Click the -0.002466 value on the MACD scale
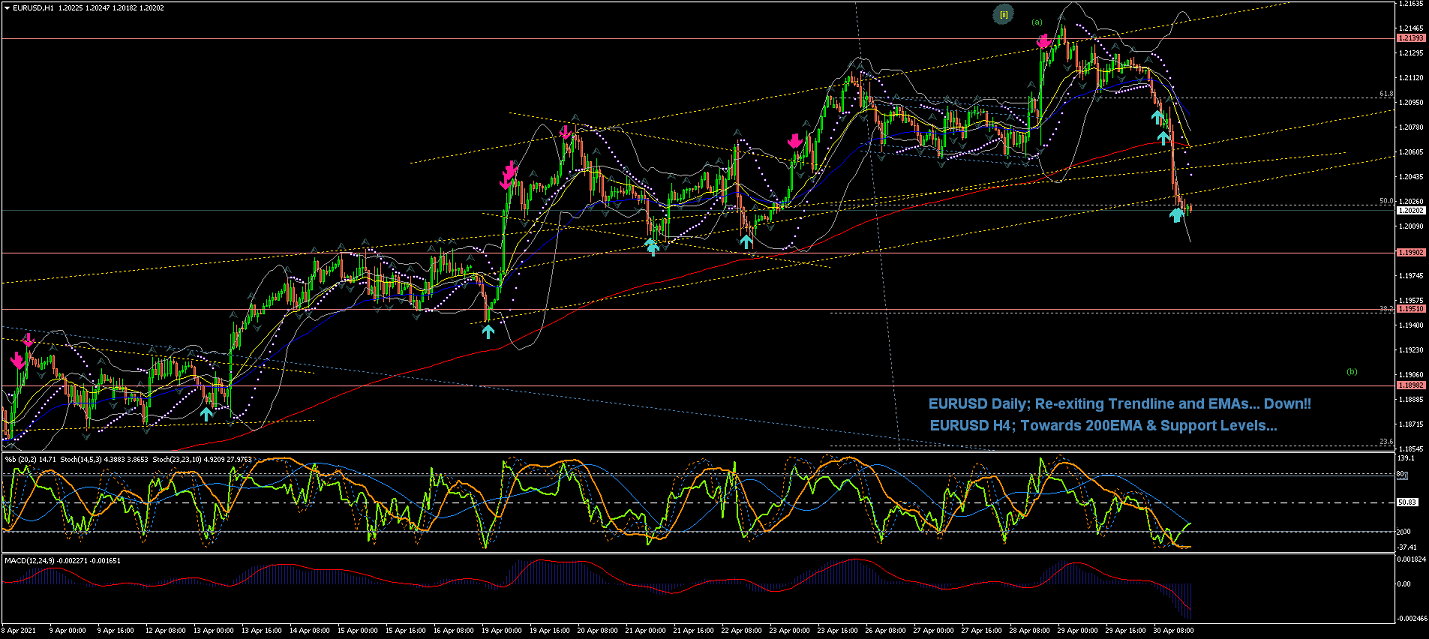1429x639 pixels. click(x=1412, y=619)
